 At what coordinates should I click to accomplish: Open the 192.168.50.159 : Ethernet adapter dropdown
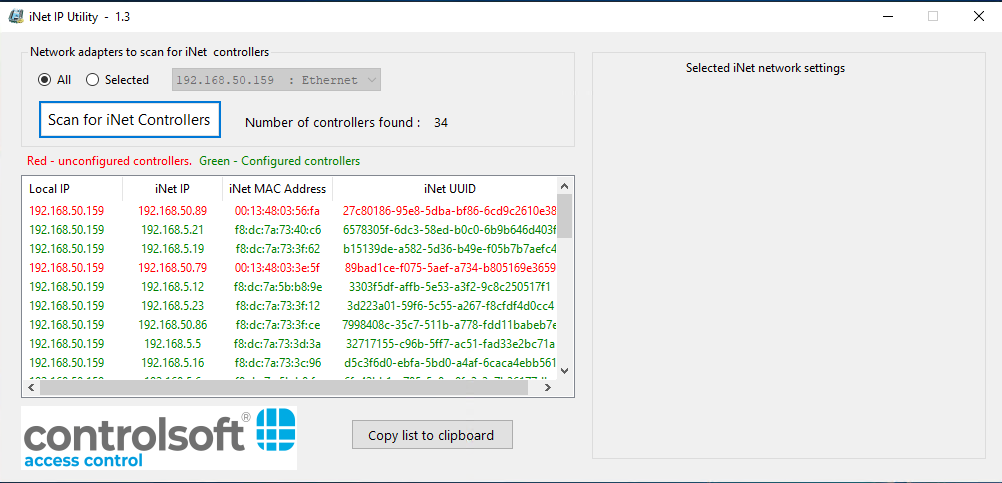[x=276, y=80]
